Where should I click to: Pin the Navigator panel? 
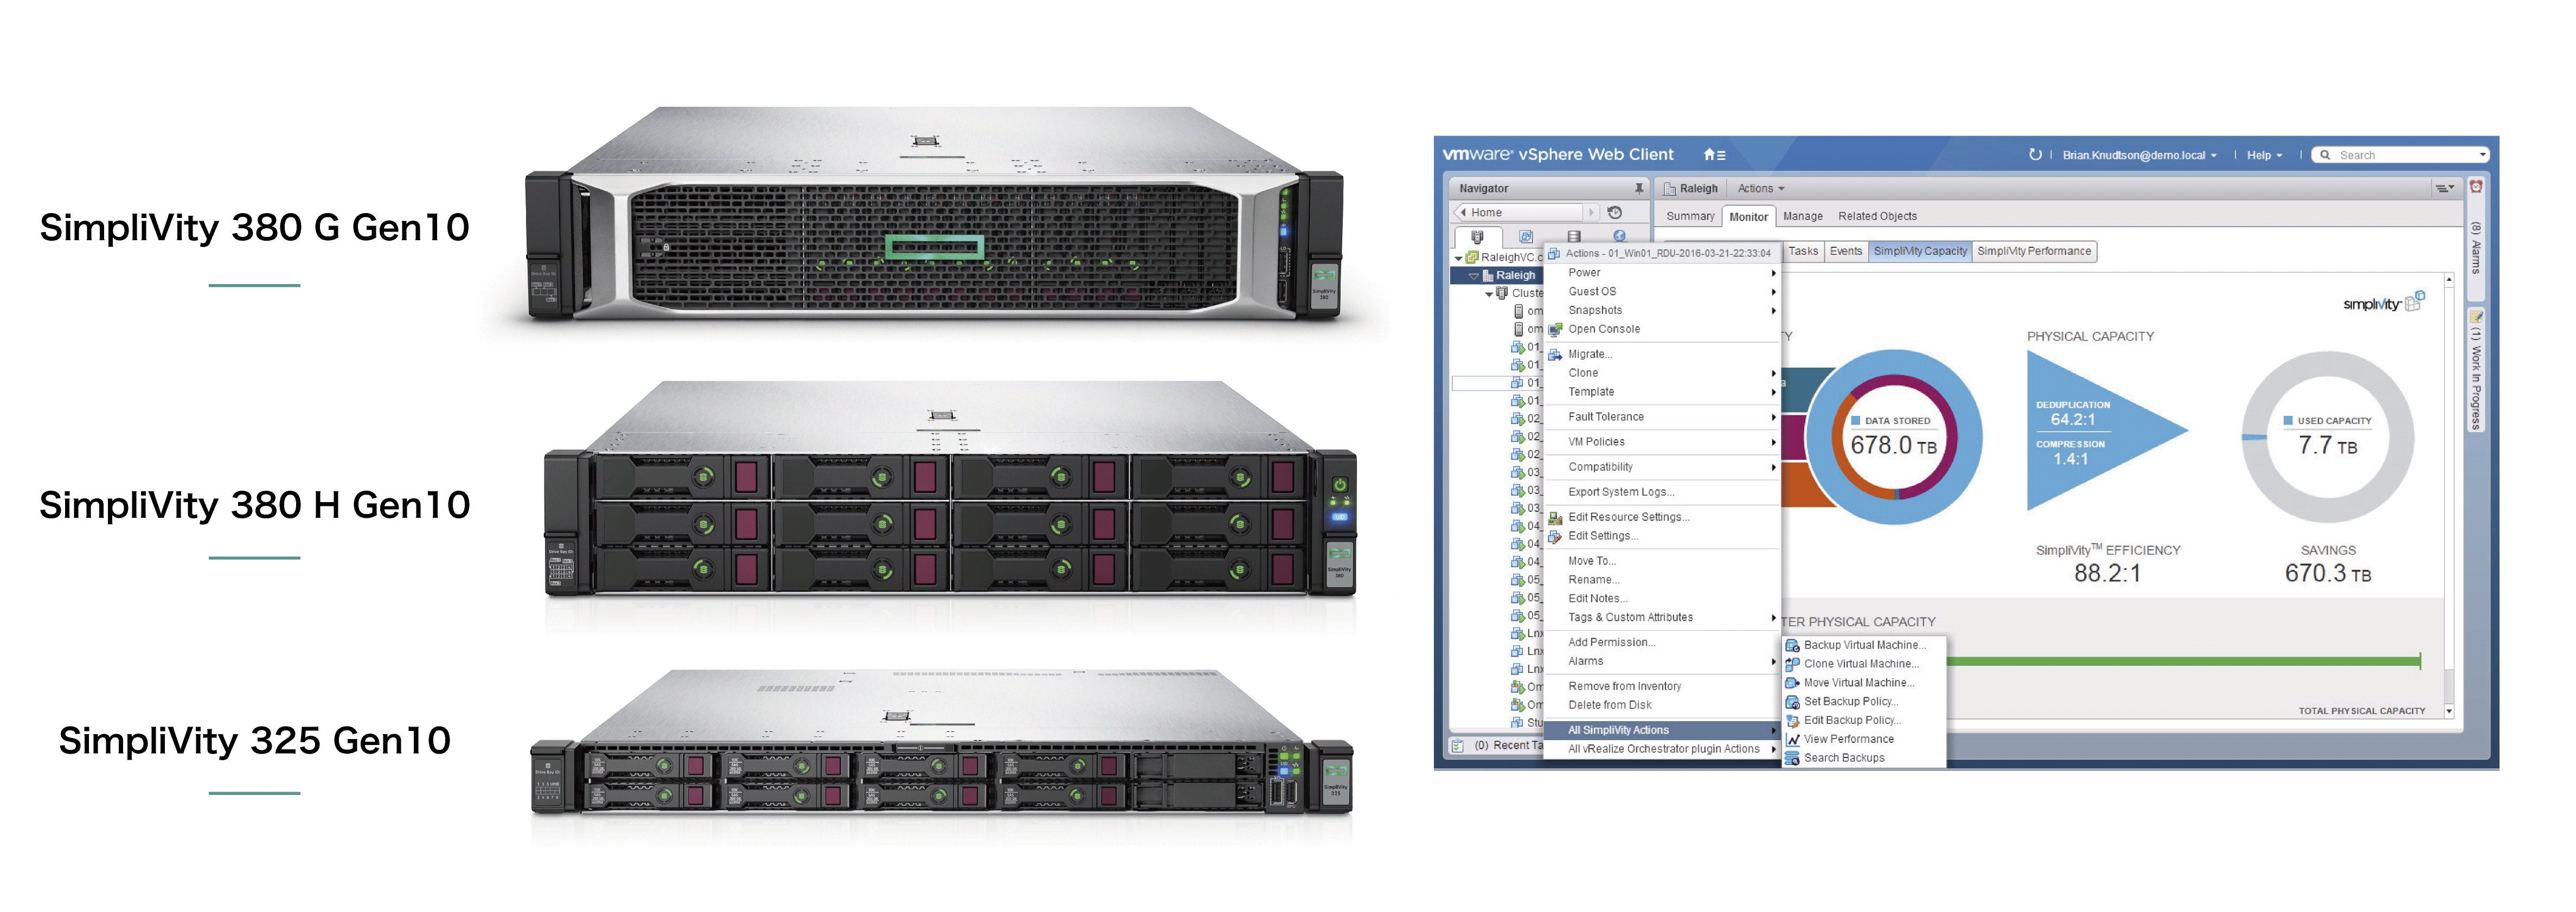[x=1639, y=188]
